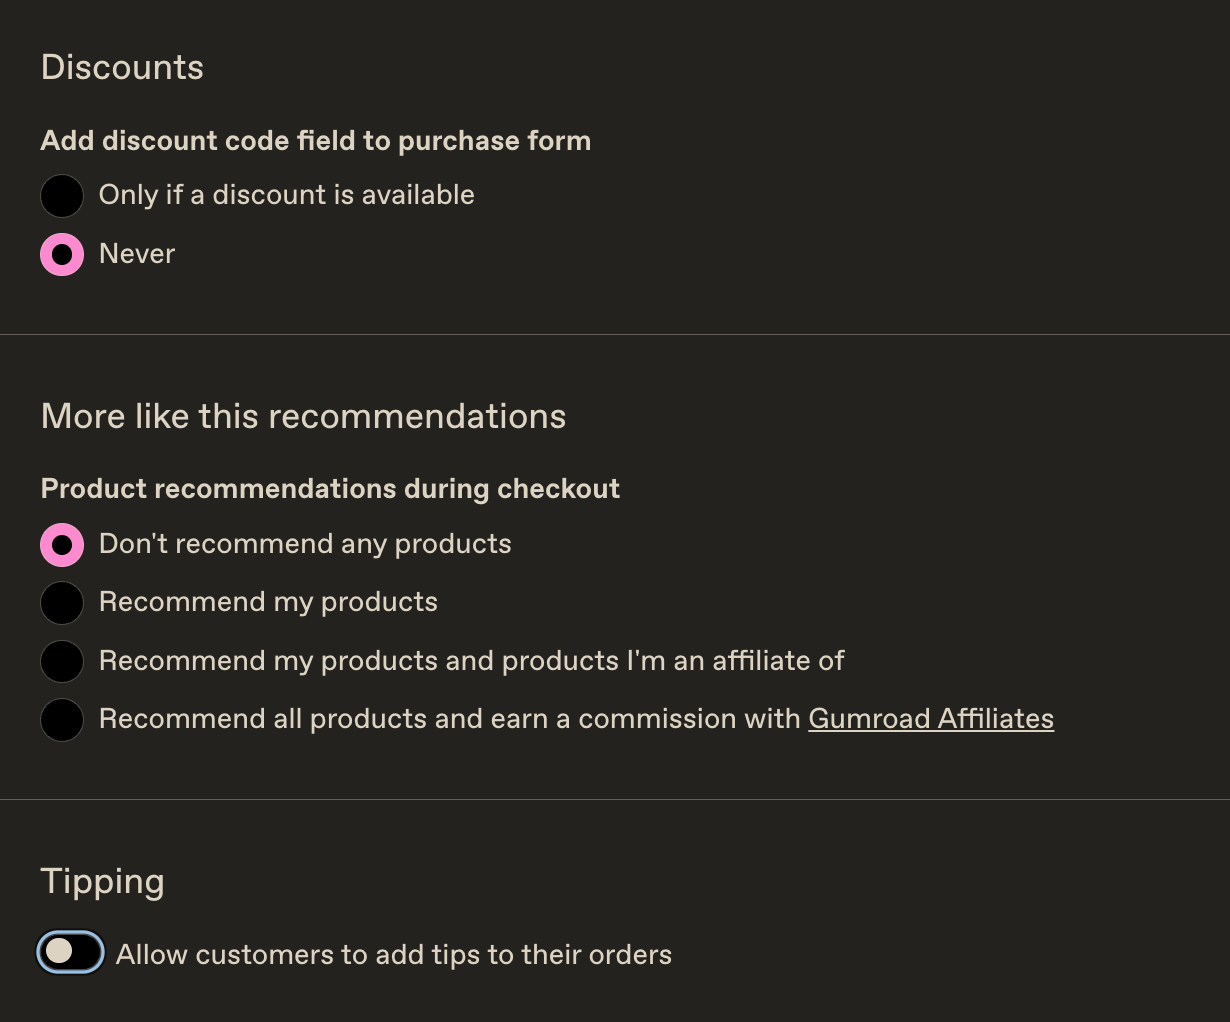Click the selected pink discount radio
This screenshot has width=1230, height=1022.
pyautogui.click(x=62, y=254)
